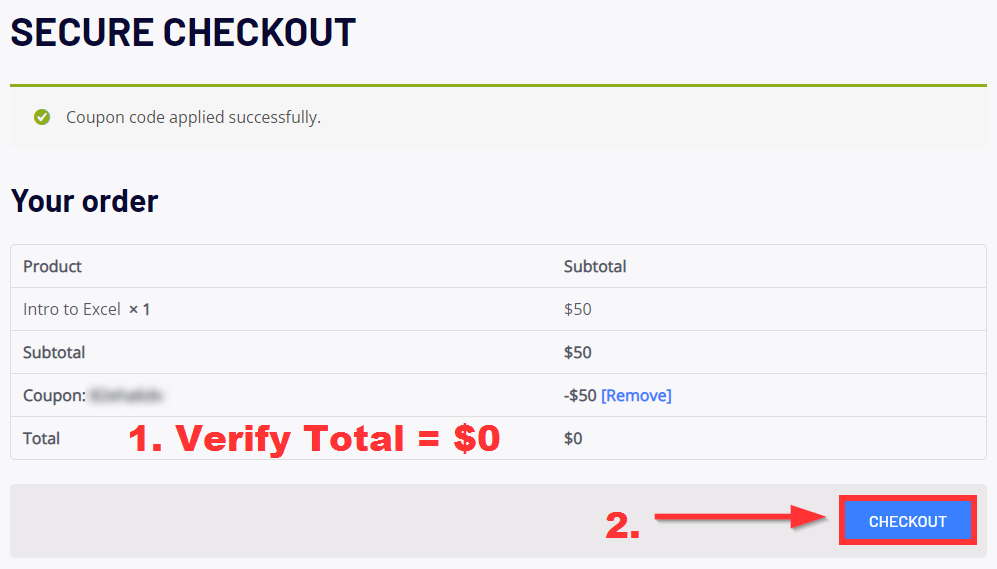Click the bold Subtotal row label
Screen dimensions: 997x569
tap(54, 352)
